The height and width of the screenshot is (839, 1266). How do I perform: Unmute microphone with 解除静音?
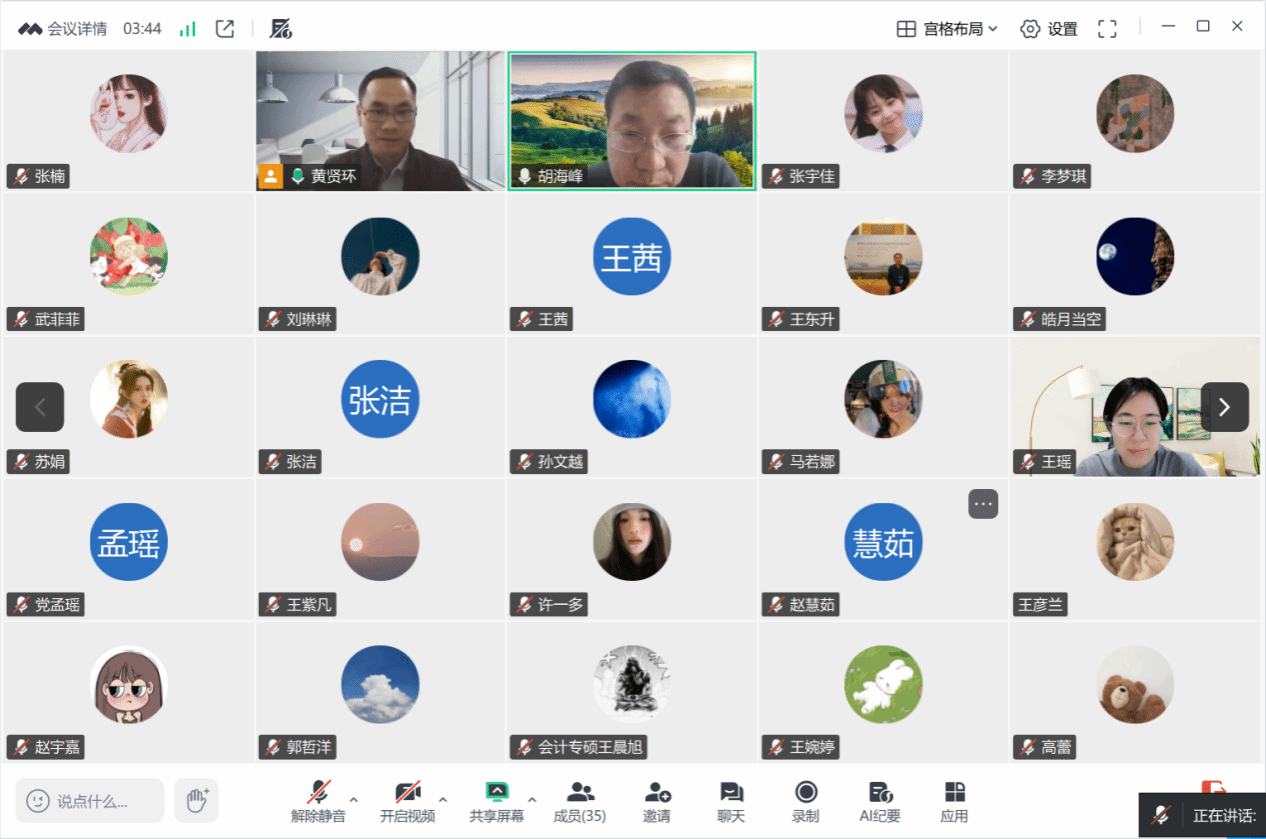(318, 801)
